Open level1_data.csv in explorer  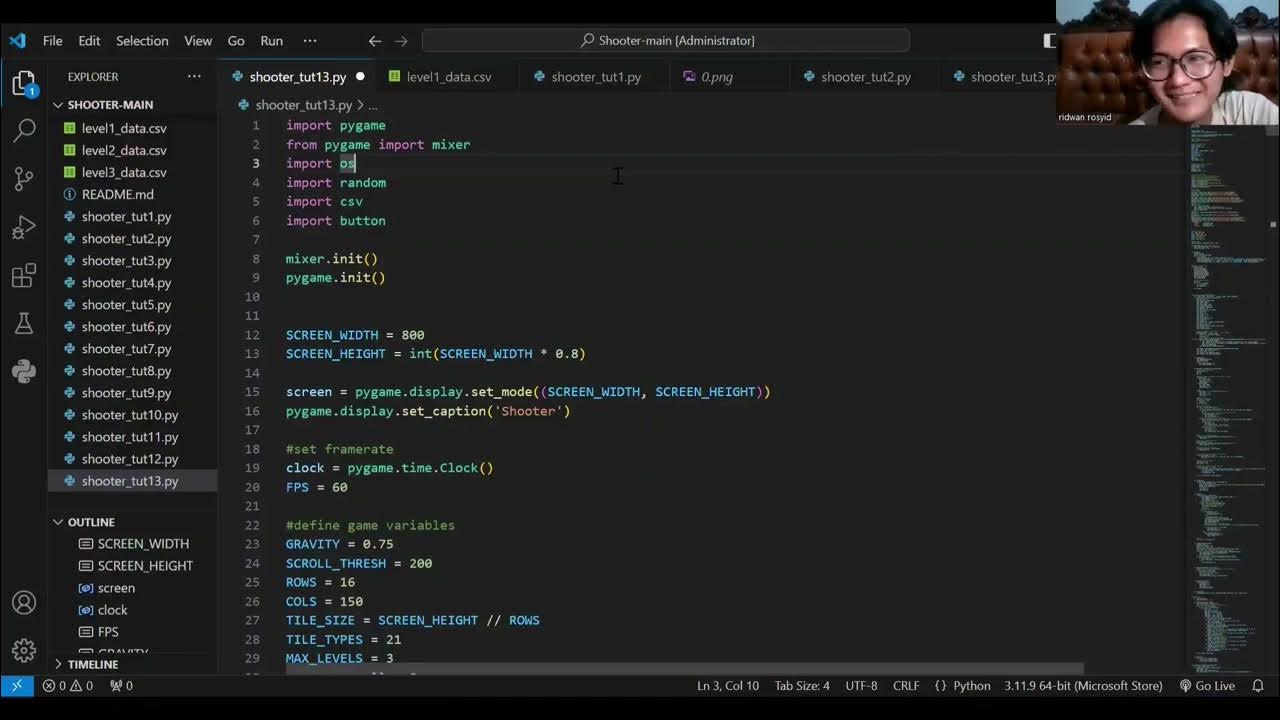(124, 128)
